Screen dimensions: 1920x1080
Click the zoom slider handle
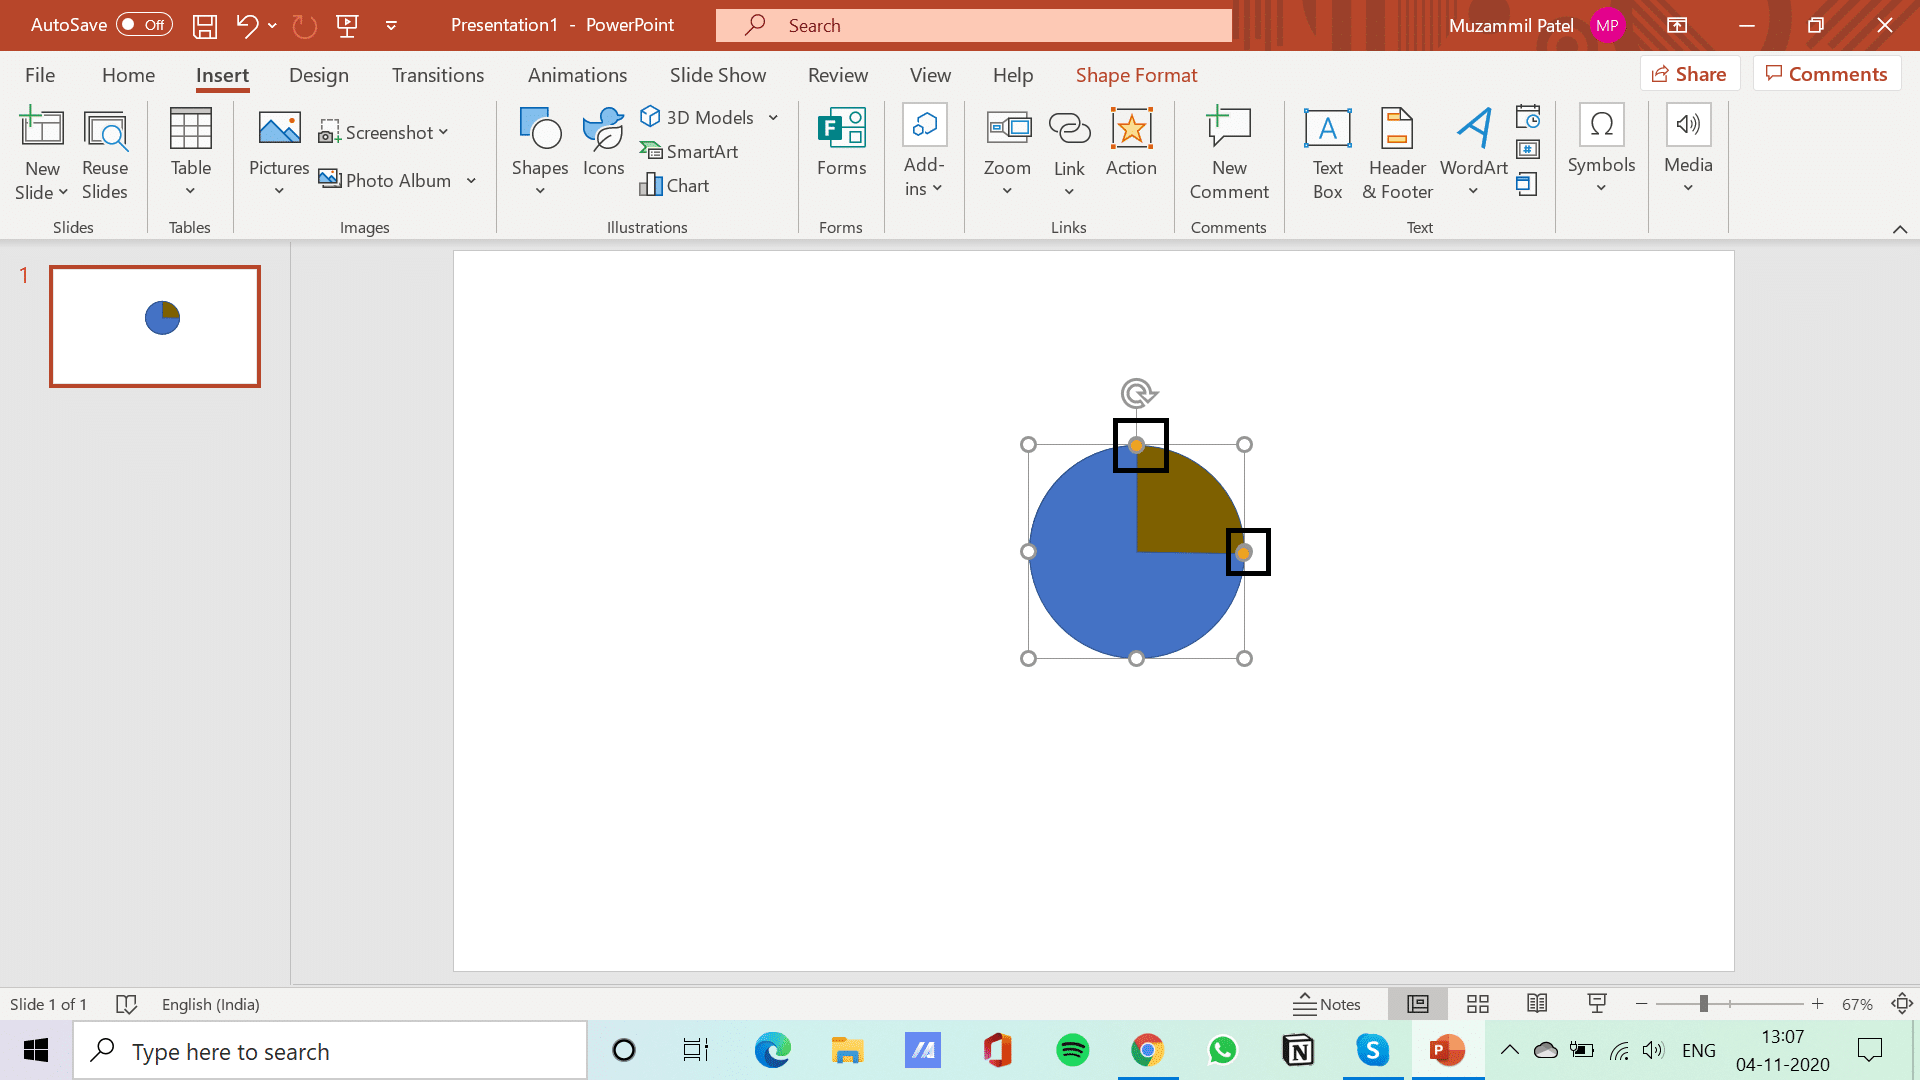1703,1004
